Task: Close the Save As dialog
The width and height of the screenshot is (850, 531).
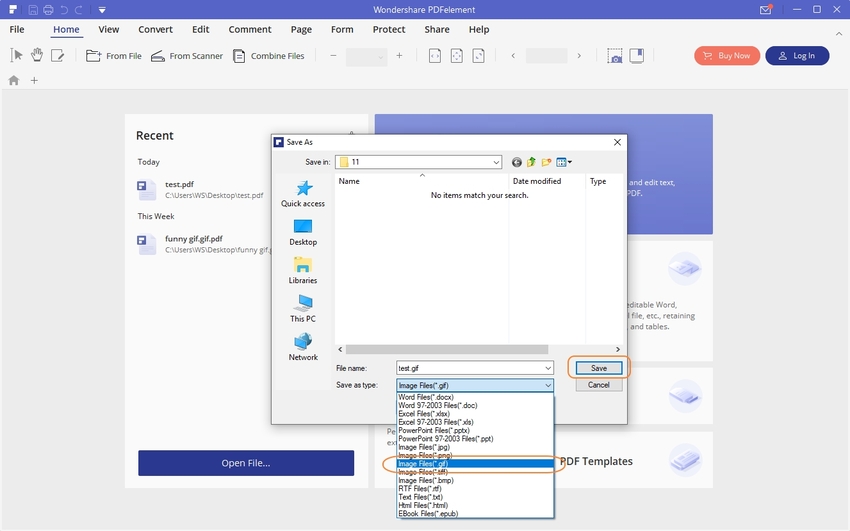Action: point(617,142)
